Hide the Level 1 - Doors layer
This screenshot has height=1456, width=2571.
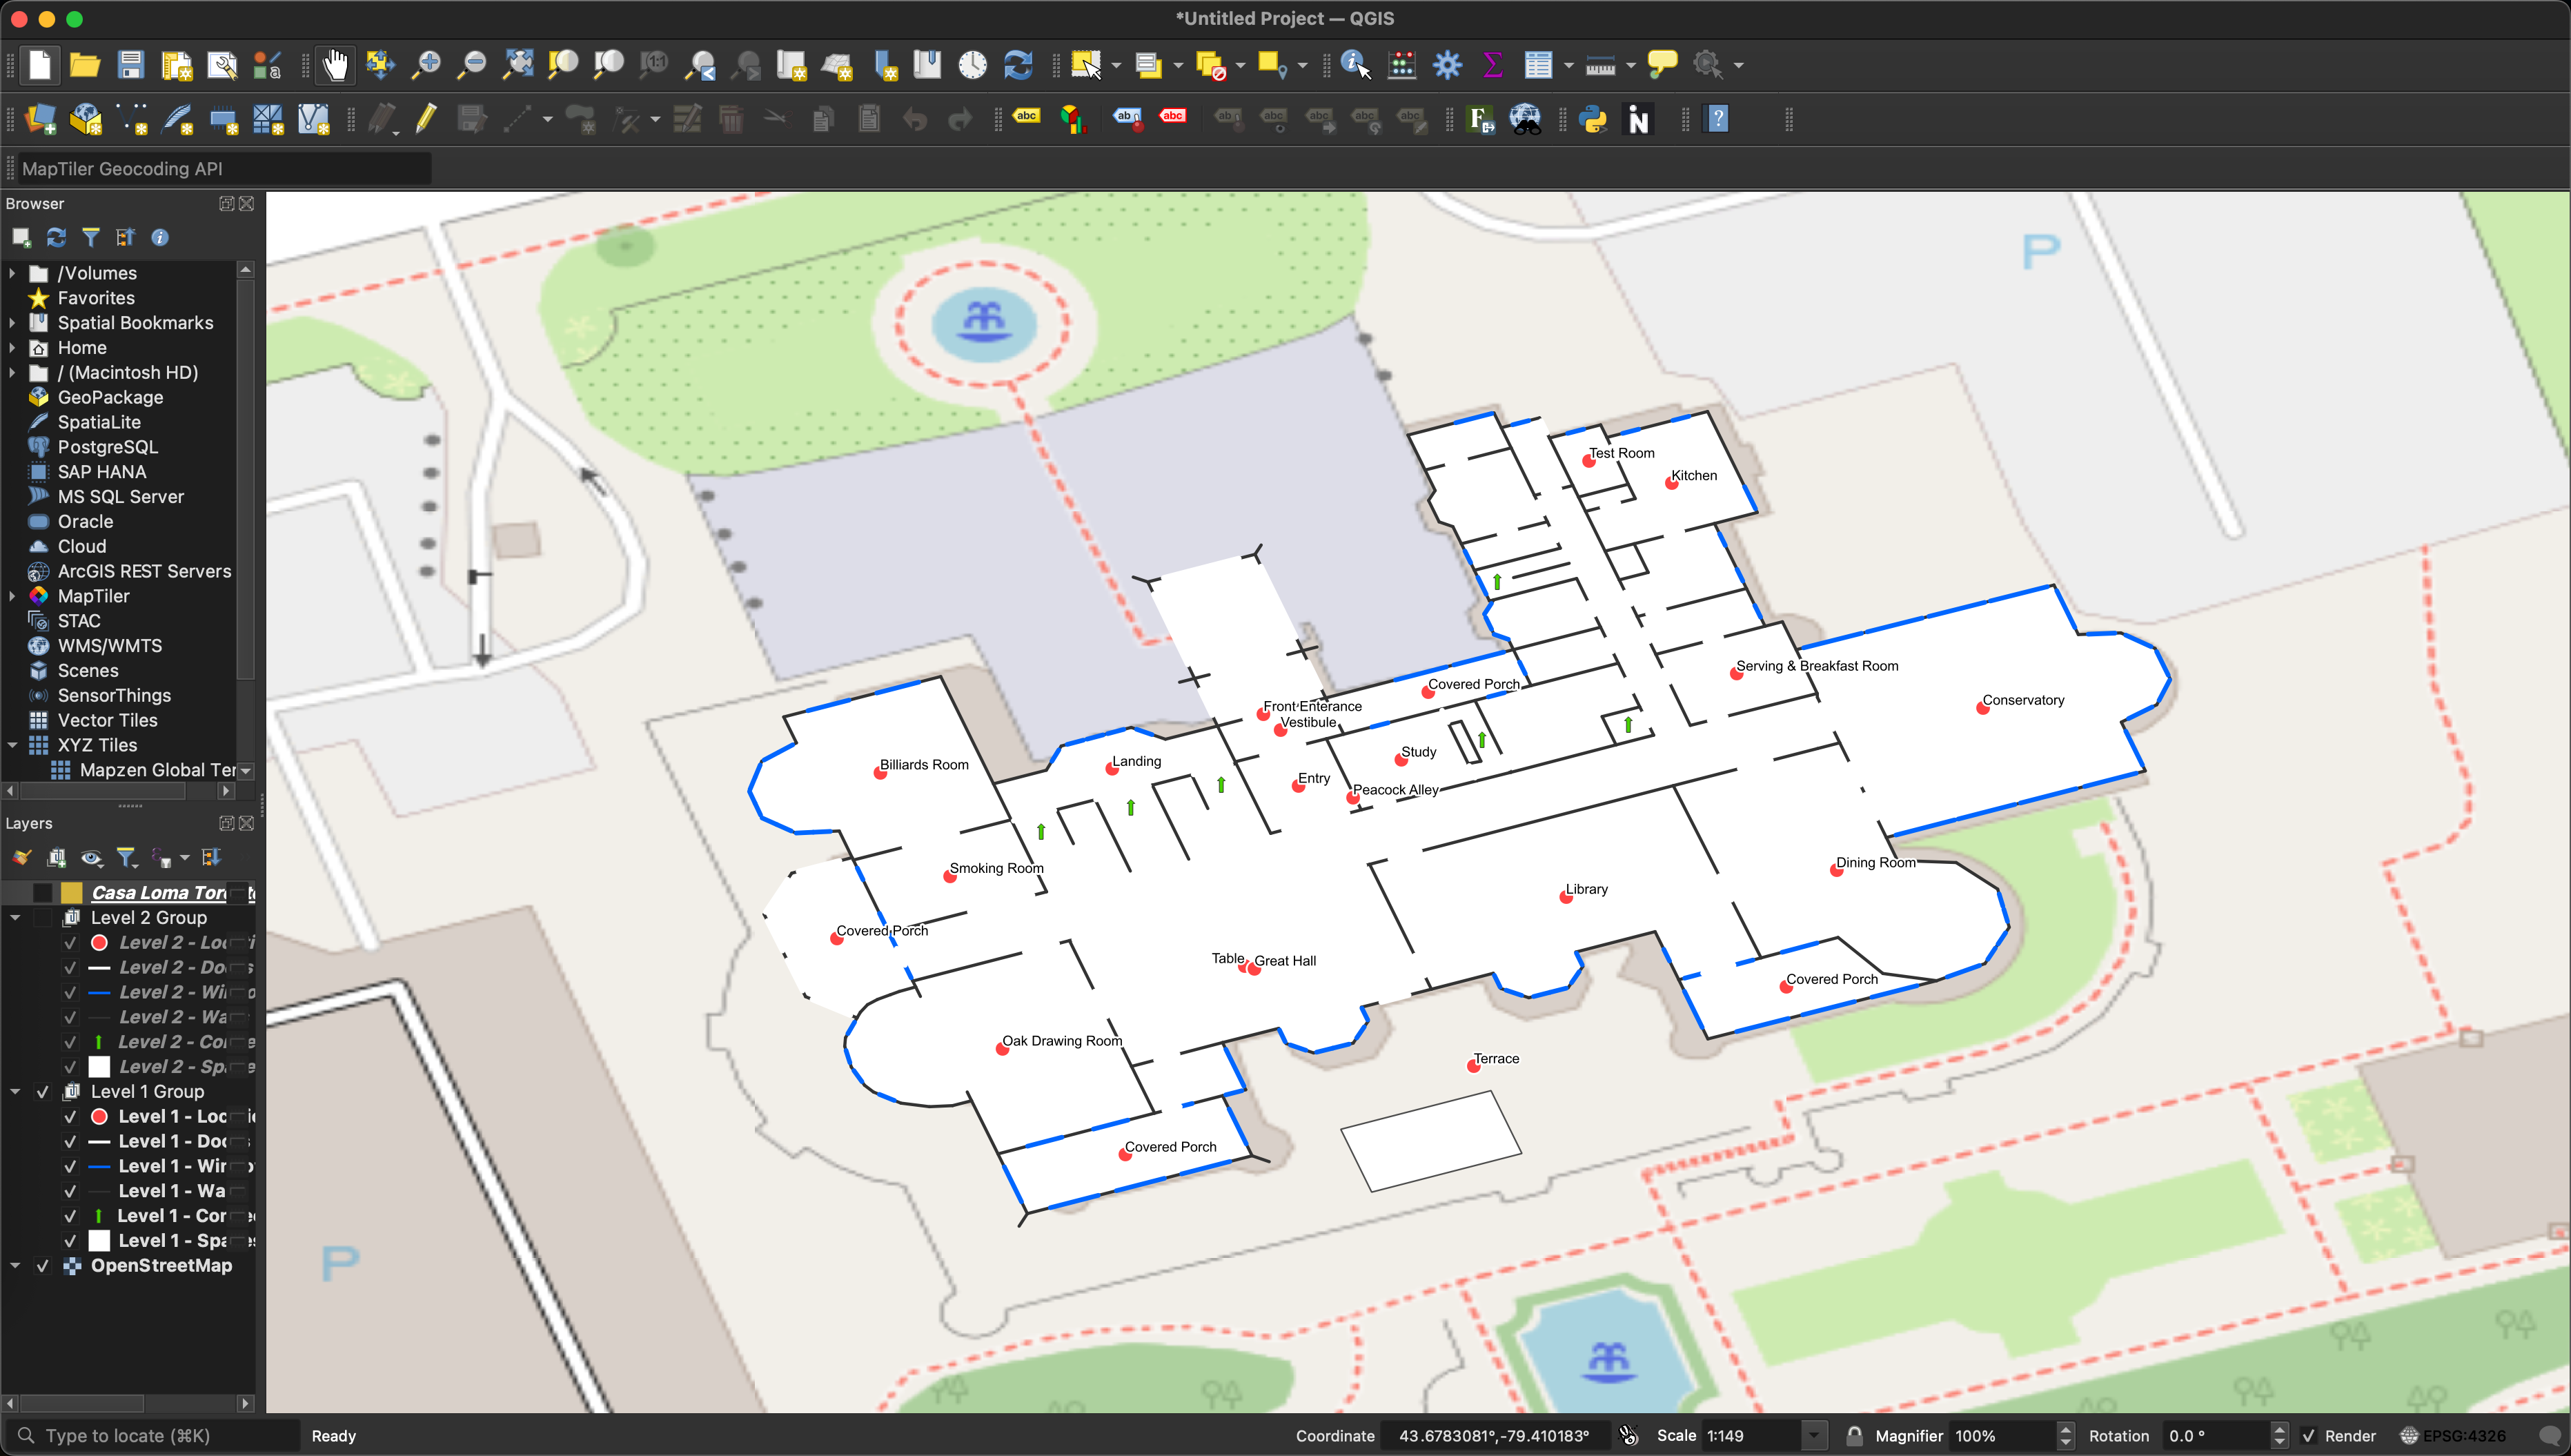click(x=70, y=1141)
